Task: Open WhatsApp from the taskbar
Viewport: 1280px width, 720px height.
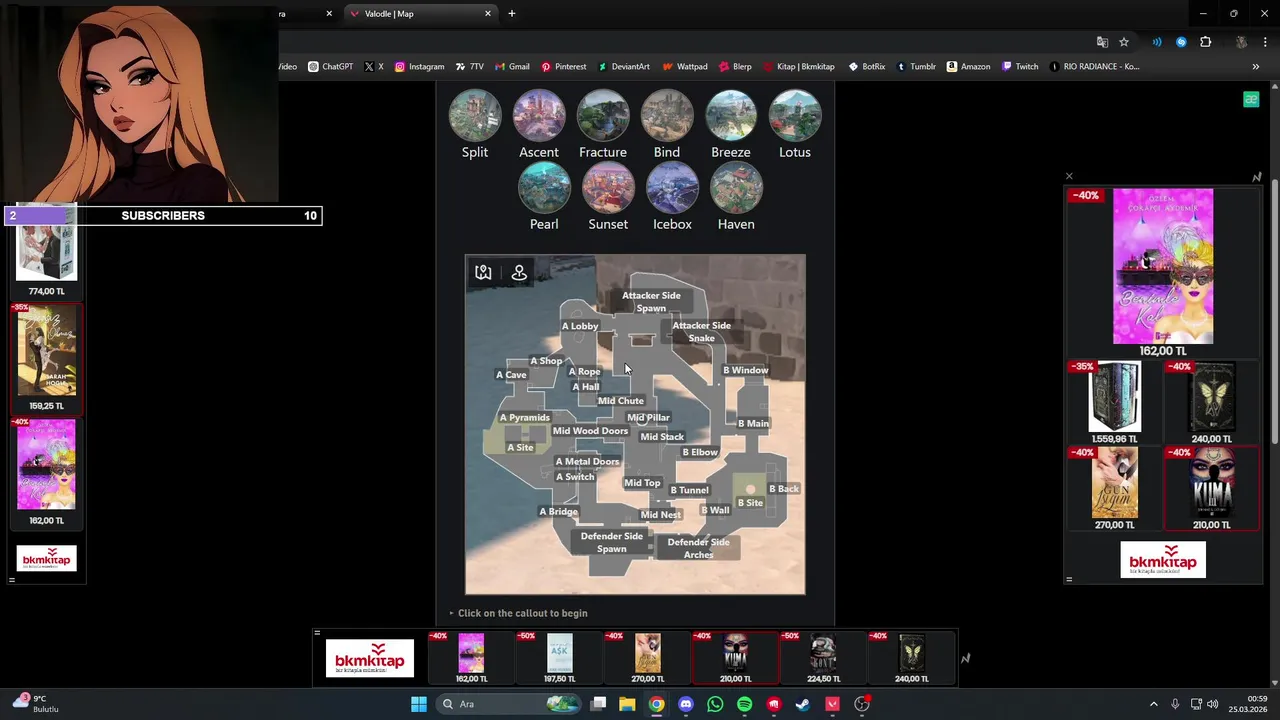Action: point(715,704)
